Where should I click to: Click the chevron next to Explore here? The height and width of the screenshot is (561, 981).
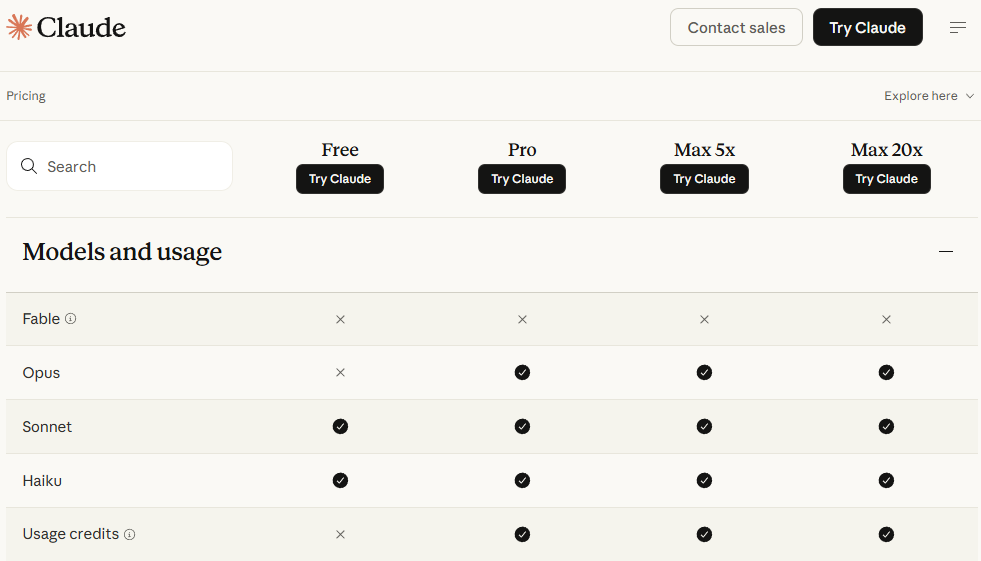coord(970,96)
